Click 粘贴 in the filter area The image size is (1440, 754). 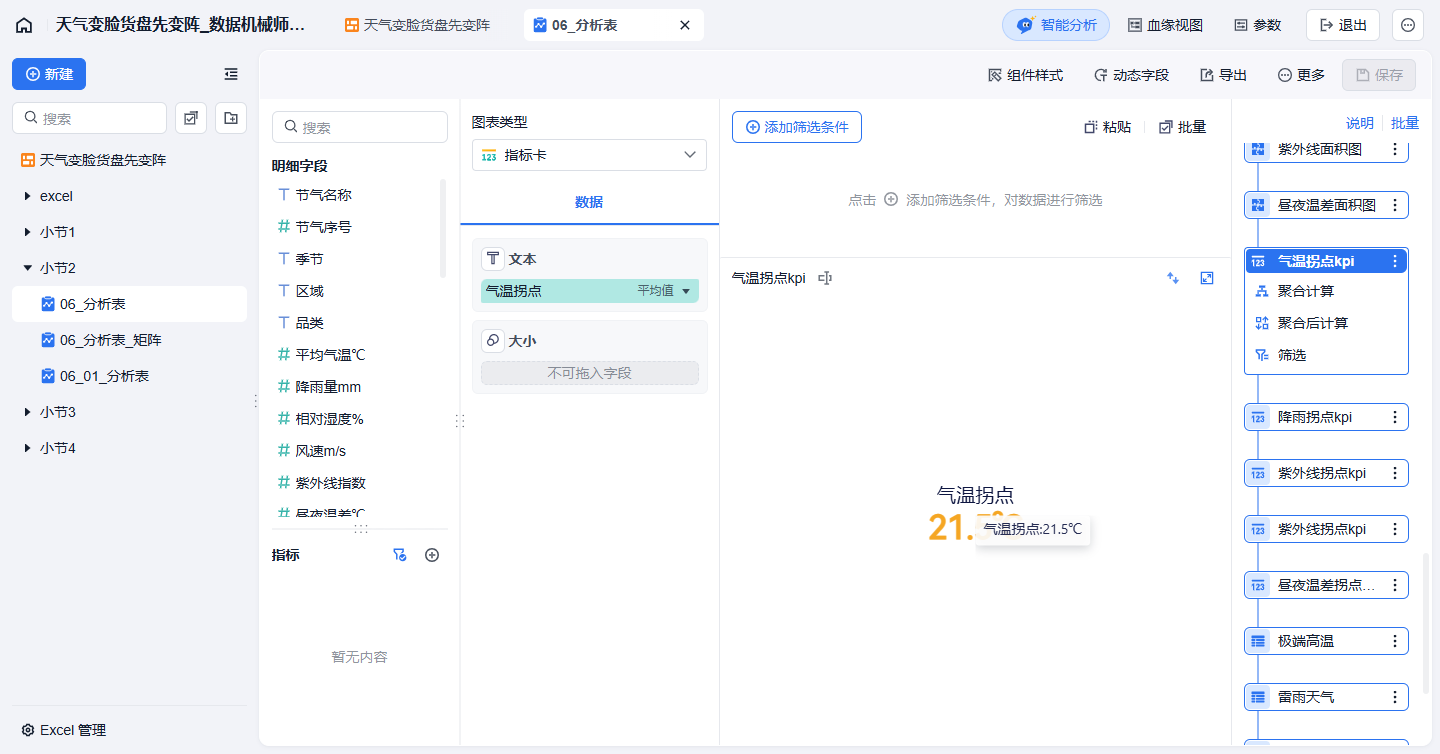tap(1108, 127)
